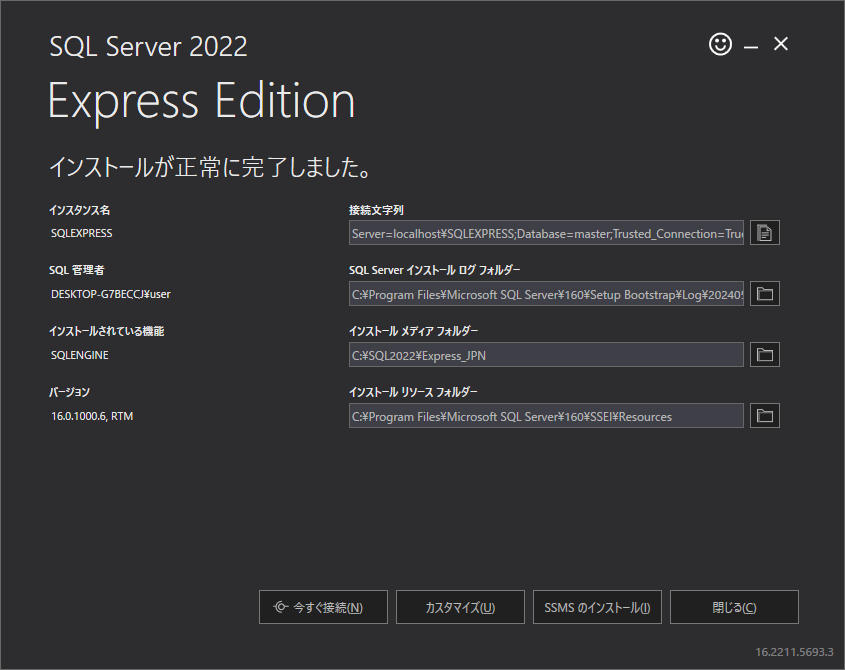Click inside the 接続文字列 text field
This screenshot has width=845, height=670.
546,233
